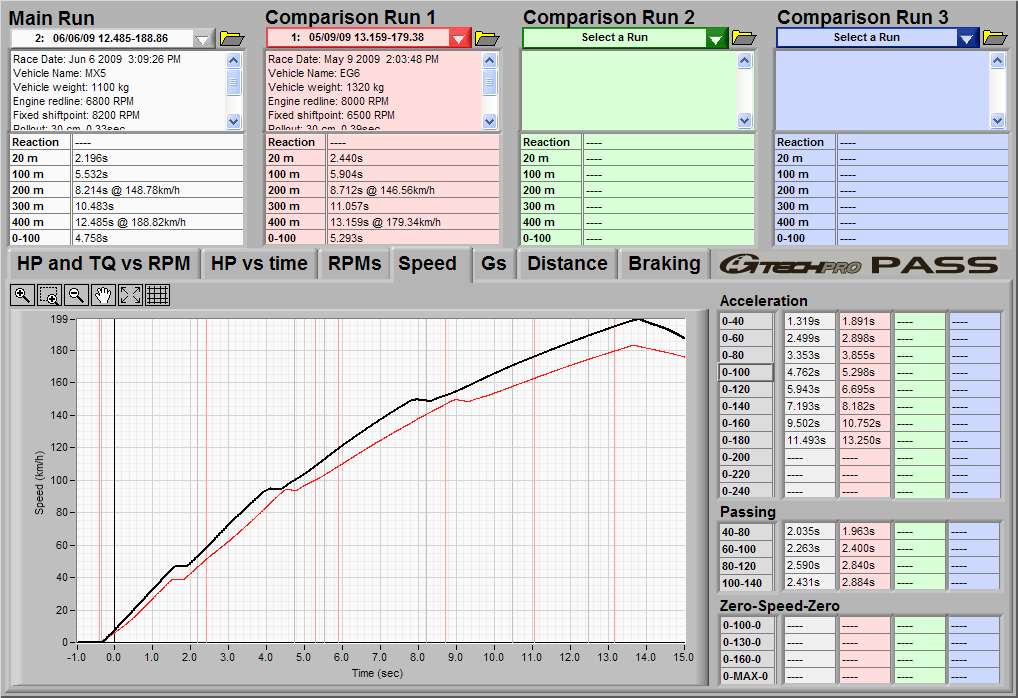The image size is (1018, 698).
Task: Open folder icon beside Comparison Run 3
Action: pos(995,38)
